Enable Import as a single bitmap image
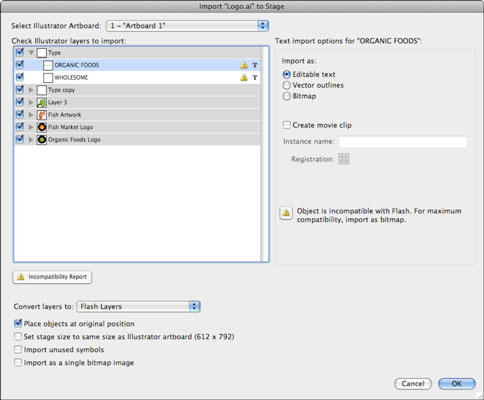This screenshot has height=400, width=484. [18, 362]
